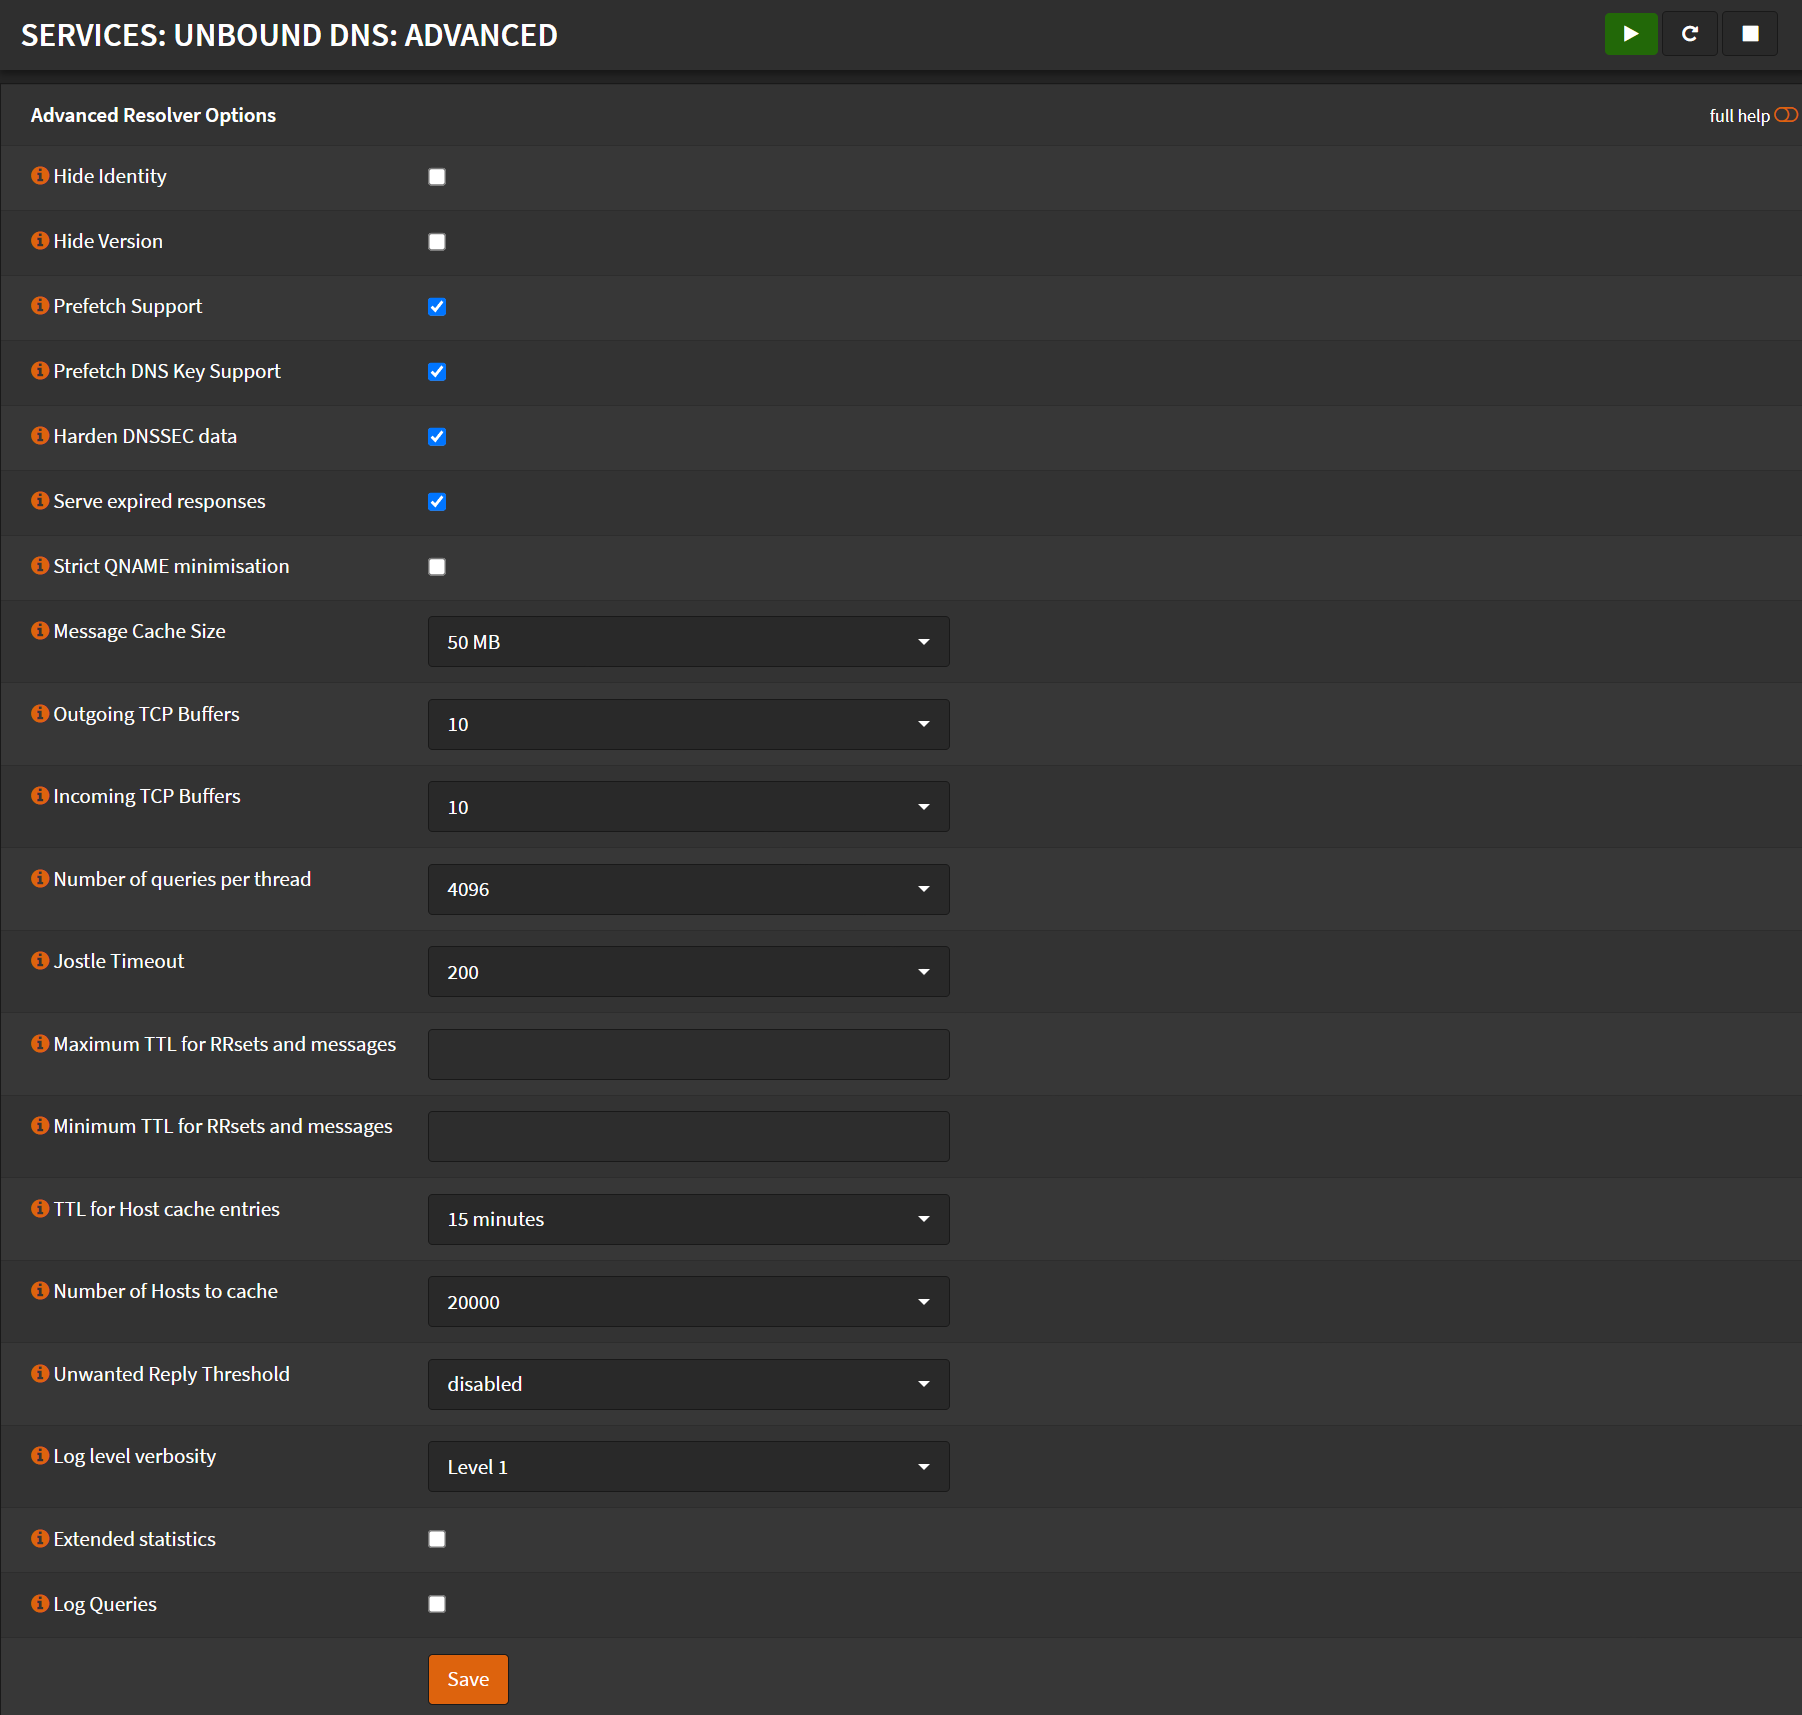Expand the Log level verbosity dropdown
Image resolution: width=1802 pixels, height=1715 pixels.
click(x=688, y=1467)
